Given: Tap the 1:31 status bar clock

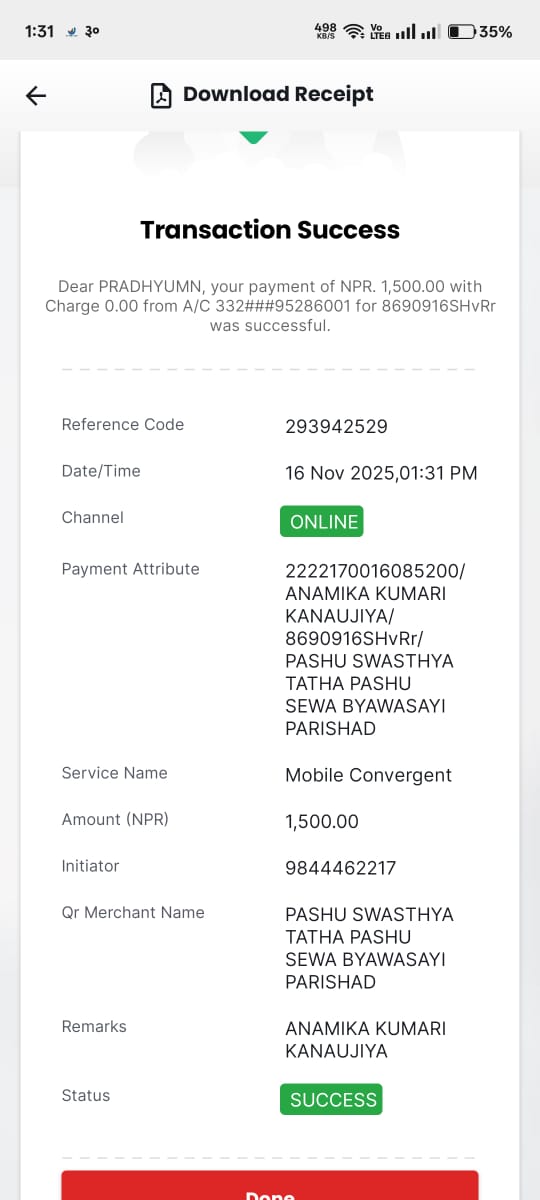Looking at the screenshot, I should point(39,31).
